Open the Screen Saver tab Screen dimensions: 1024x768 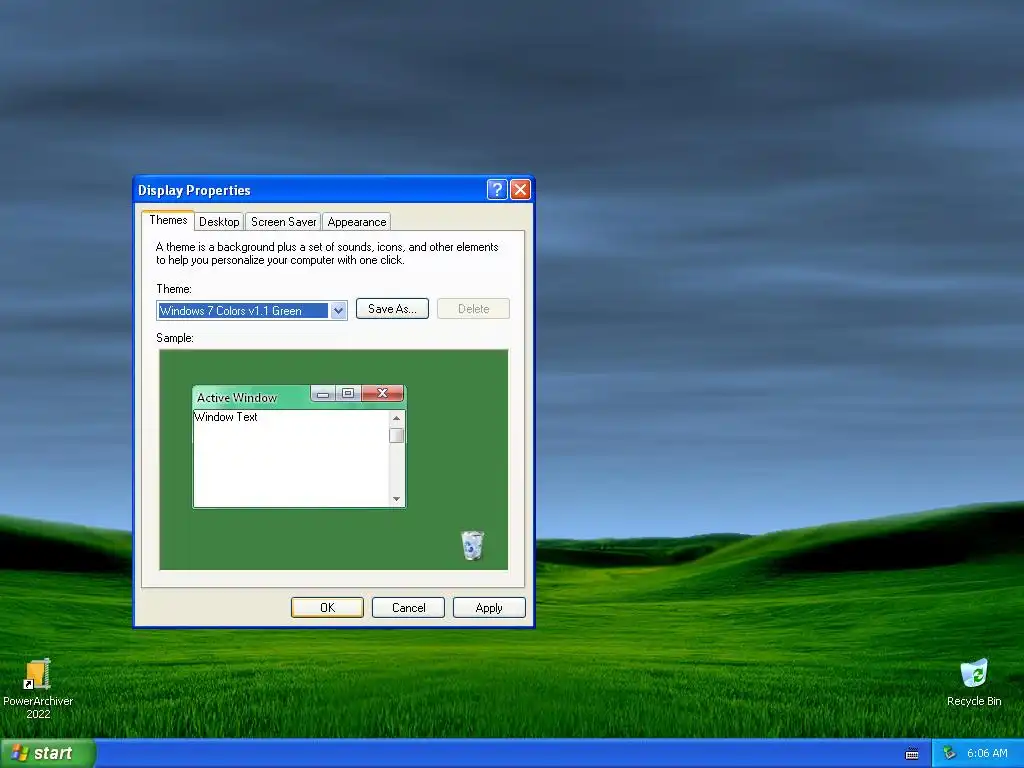click(x=283, y=222)
